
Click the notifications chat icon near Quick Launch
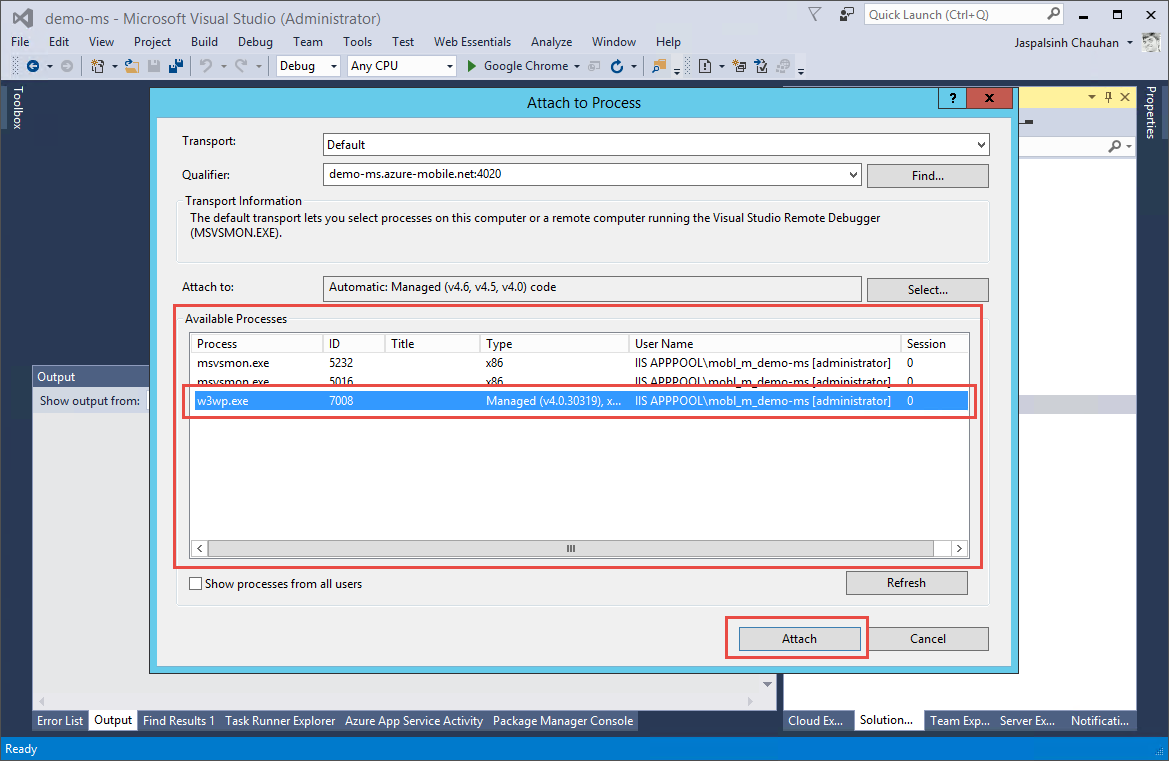[846, 14]
